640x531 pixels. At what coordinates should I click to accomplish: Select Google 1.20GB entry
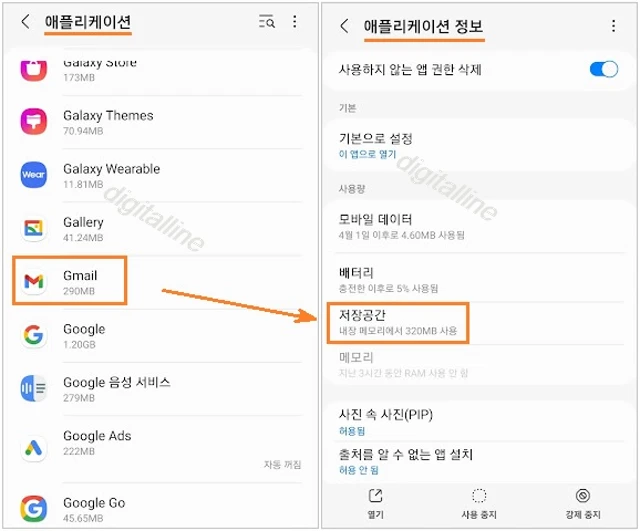161,335
